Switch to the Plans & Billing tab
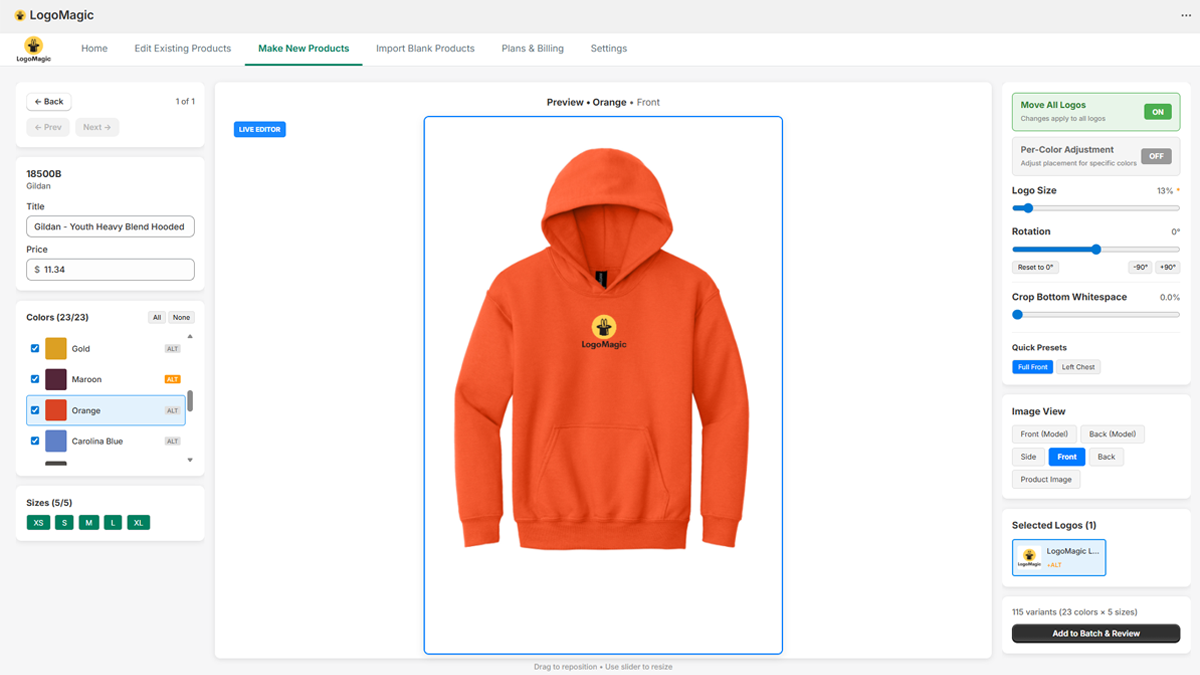 pos(532,48)
